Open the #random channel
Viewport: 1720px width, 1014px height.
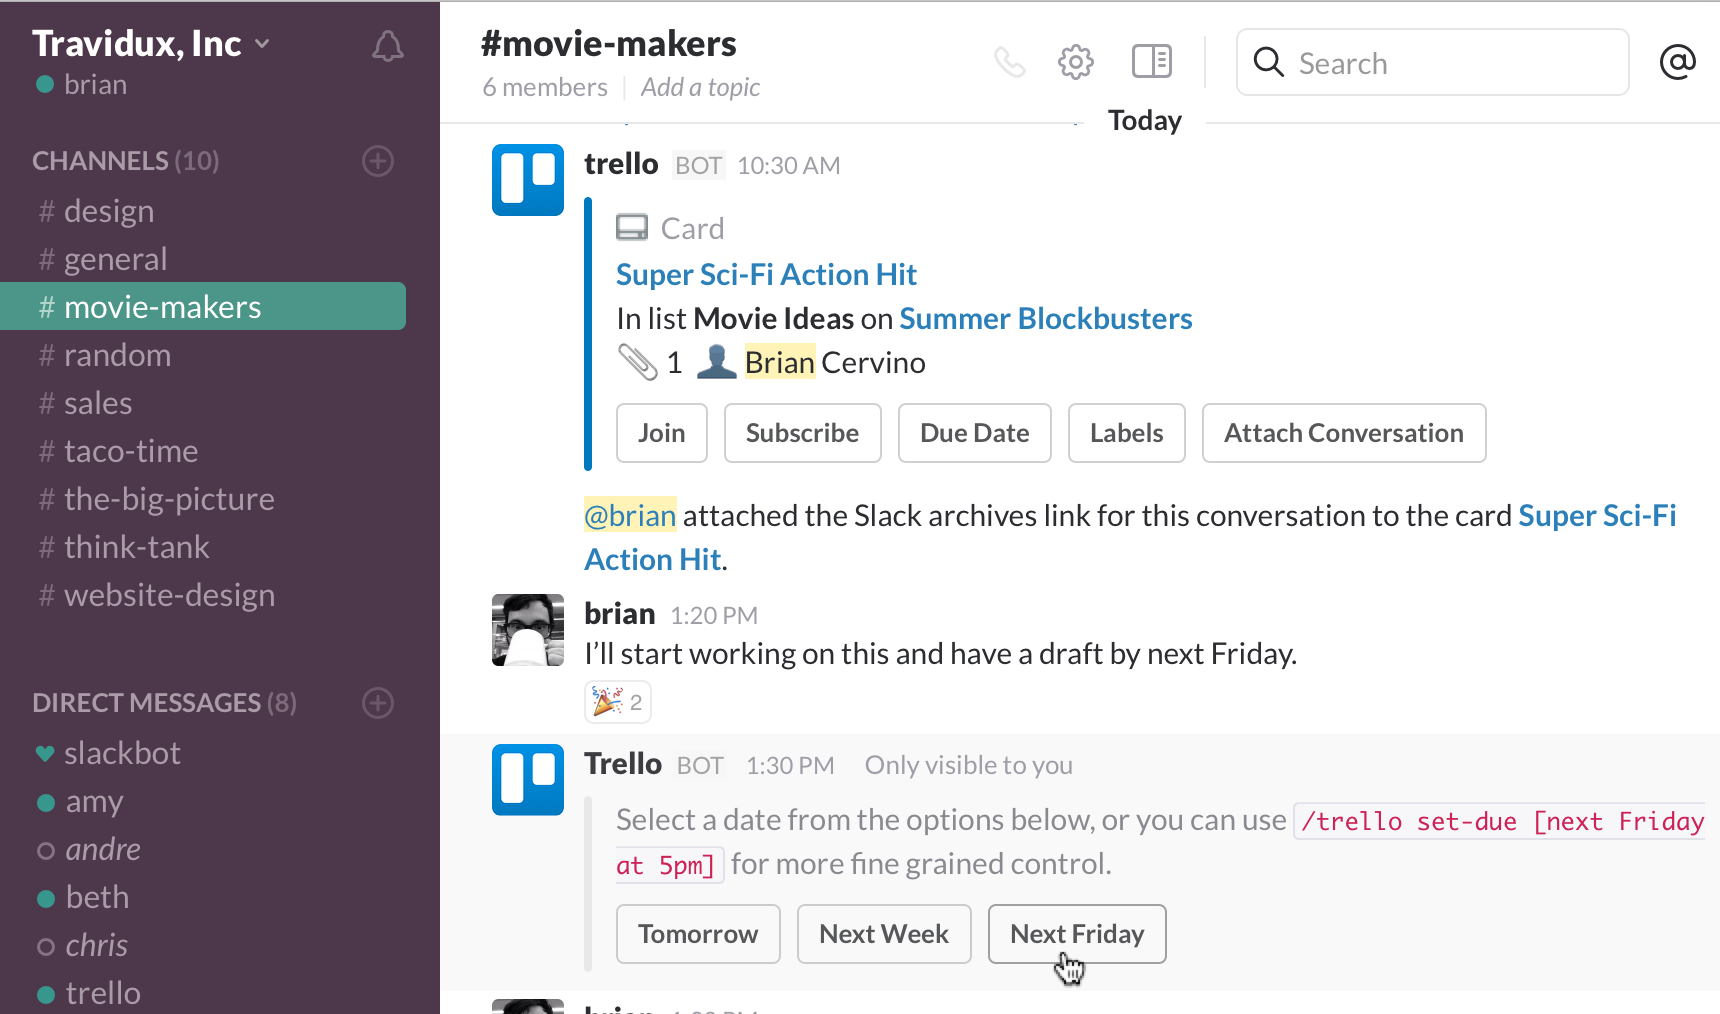(x=203, y=355)
